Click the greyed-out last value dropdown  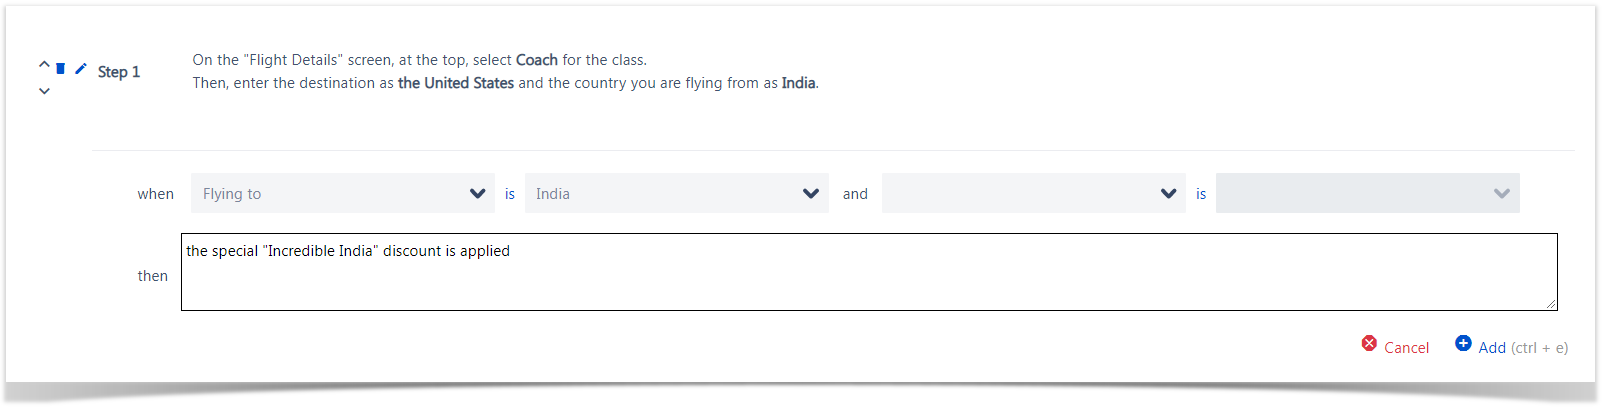(x=1368, y=193)
